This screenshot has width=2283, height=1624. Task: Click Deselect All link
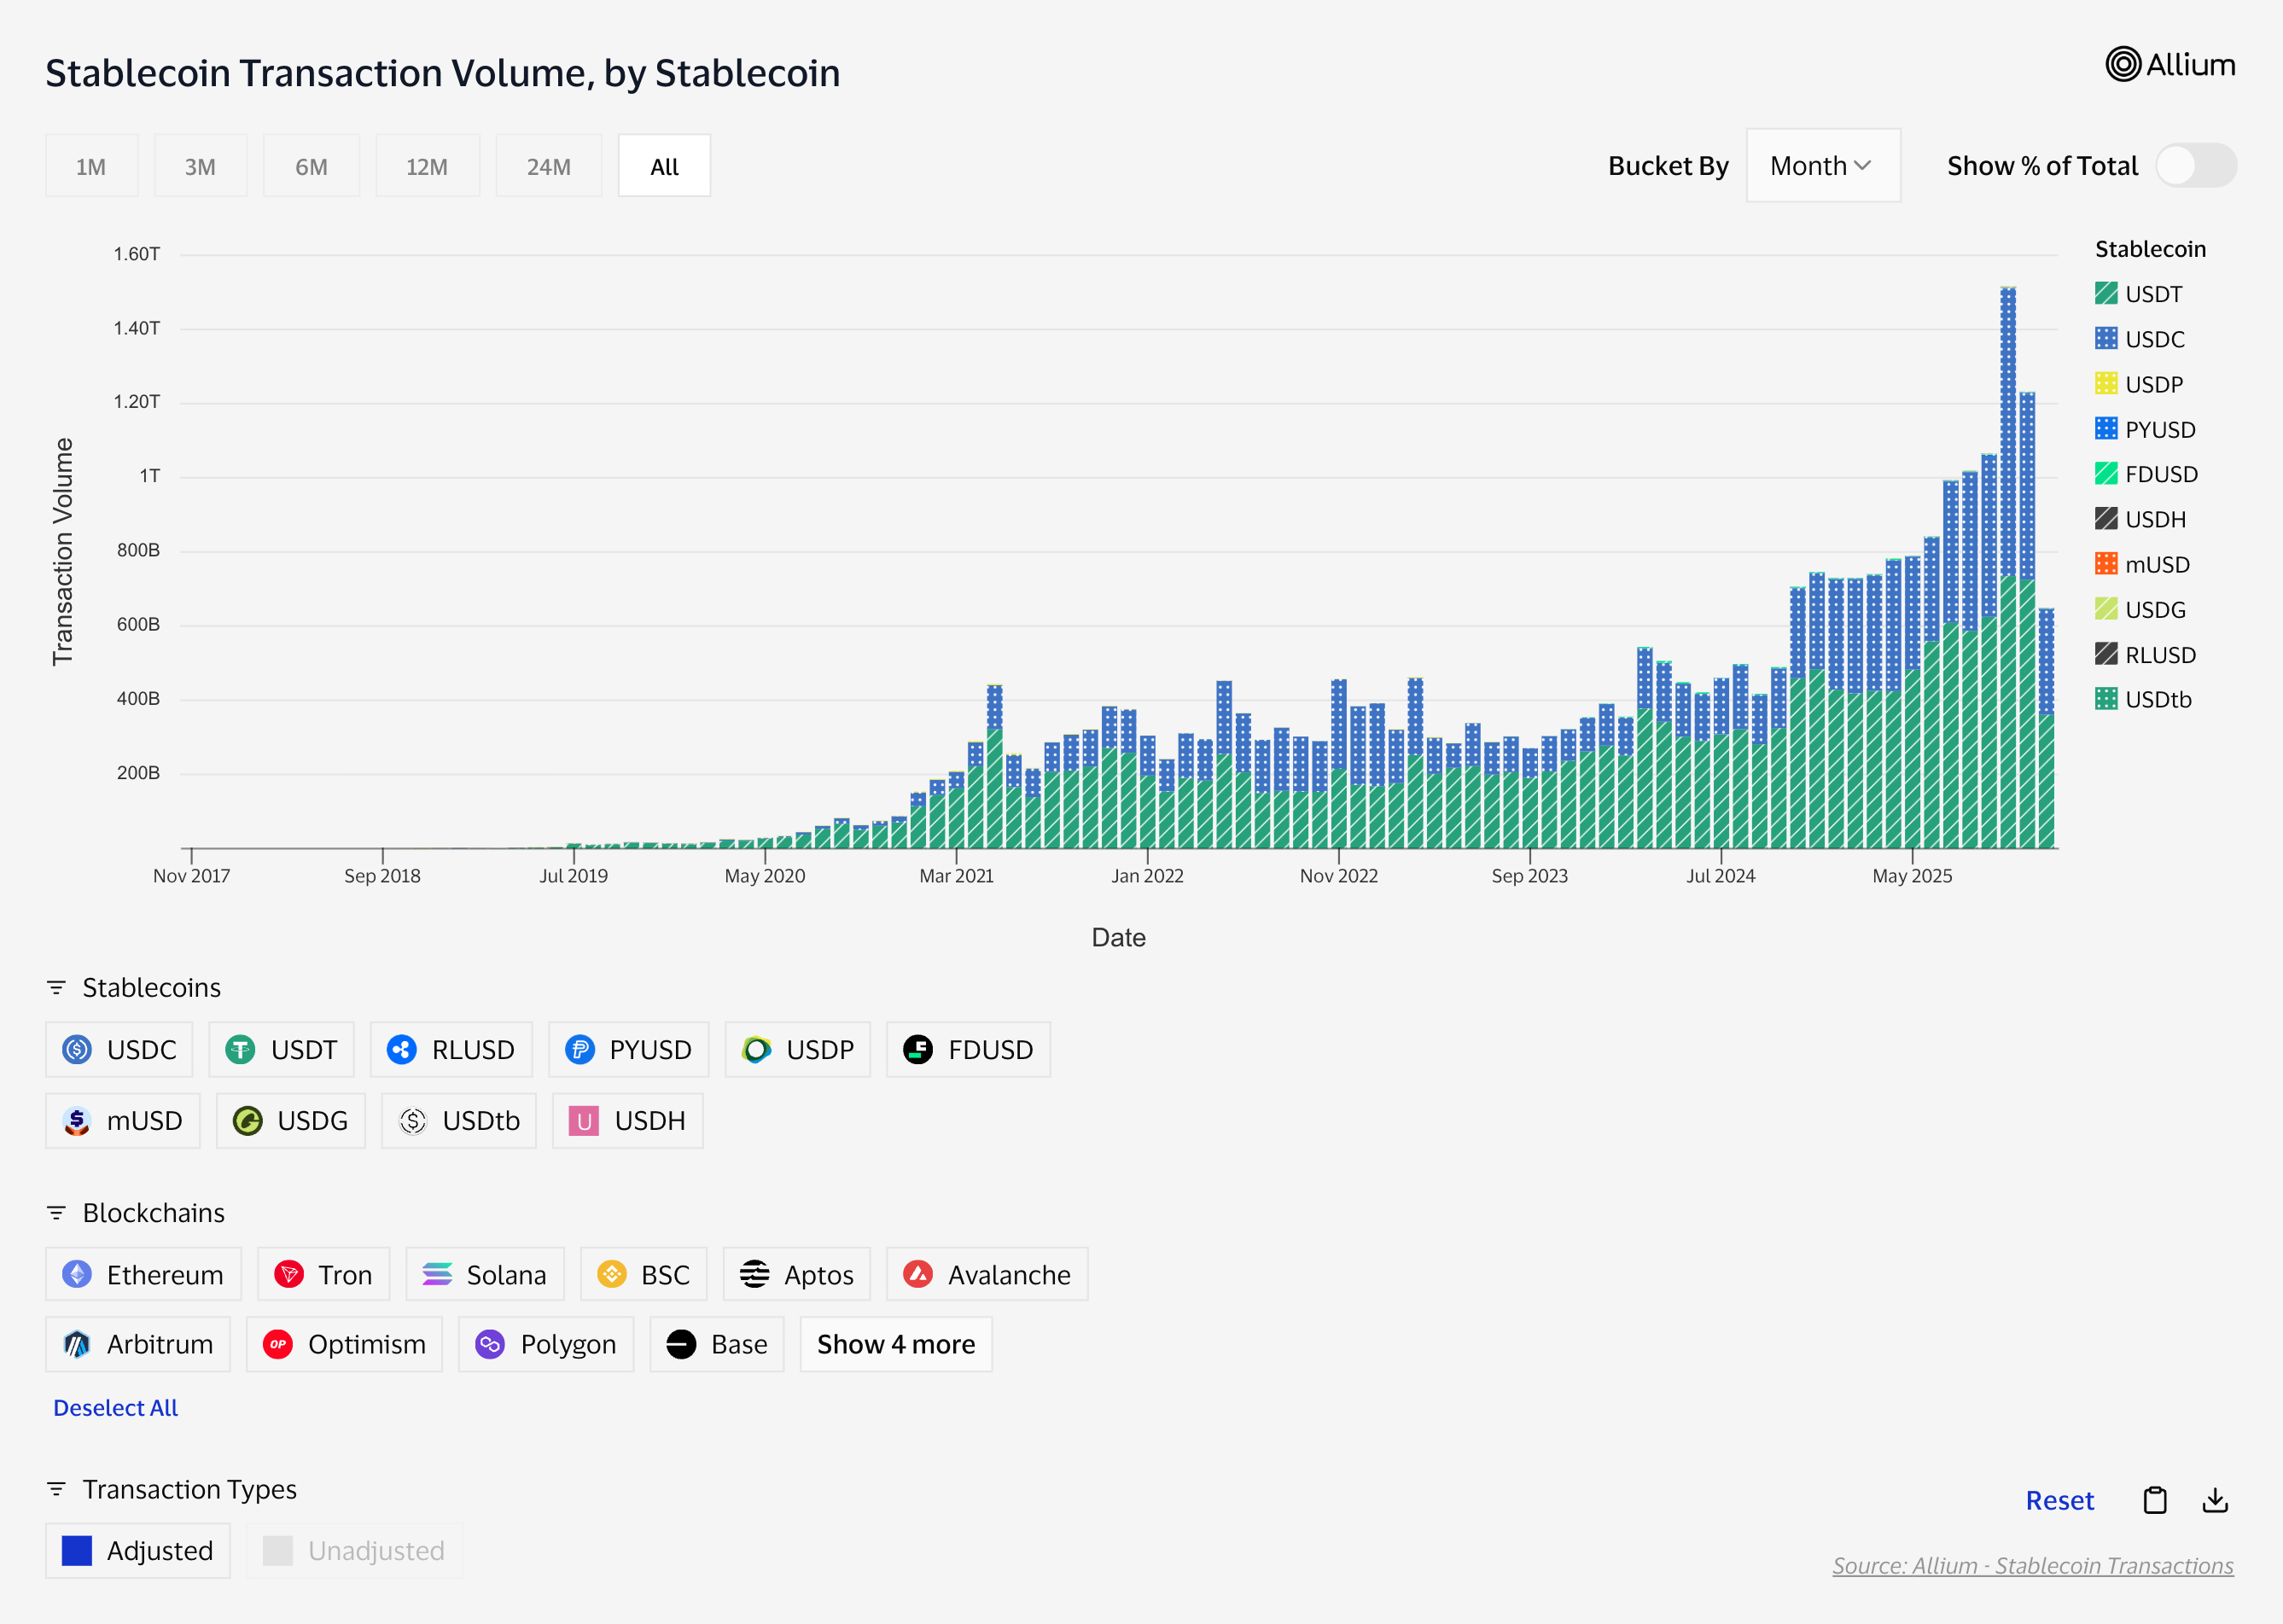[x=115, y=1407]
